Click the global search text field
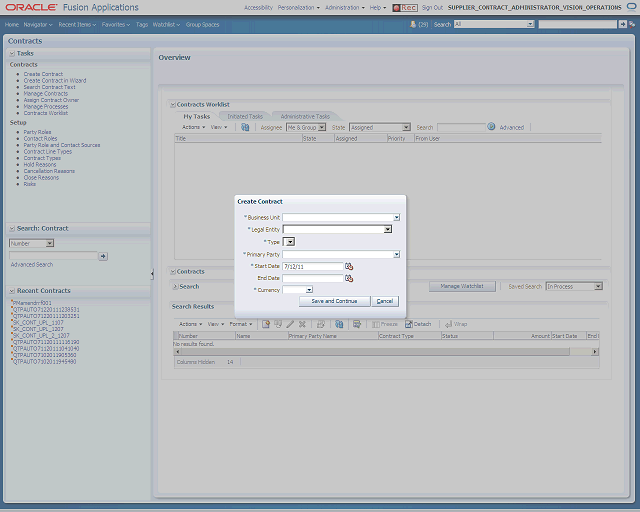 578,24
